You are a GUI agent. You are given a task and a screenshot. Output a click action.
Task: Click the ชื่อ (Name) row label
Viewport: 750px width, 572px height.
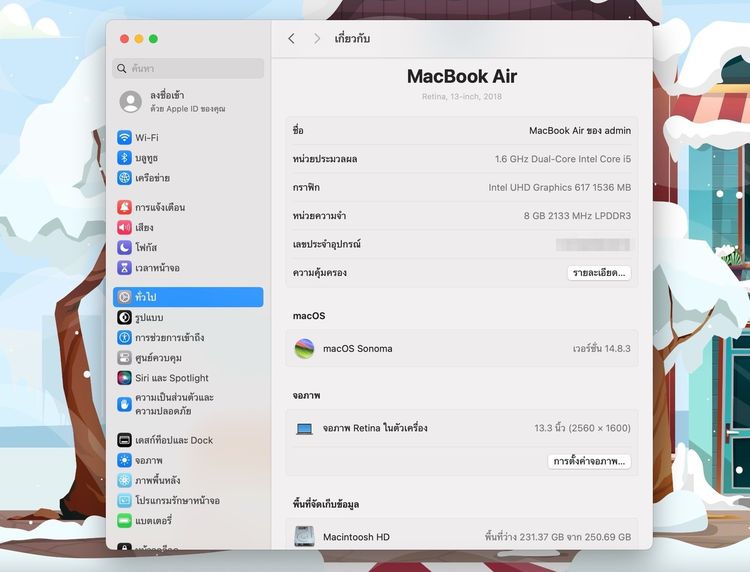(x=298, y=131)
